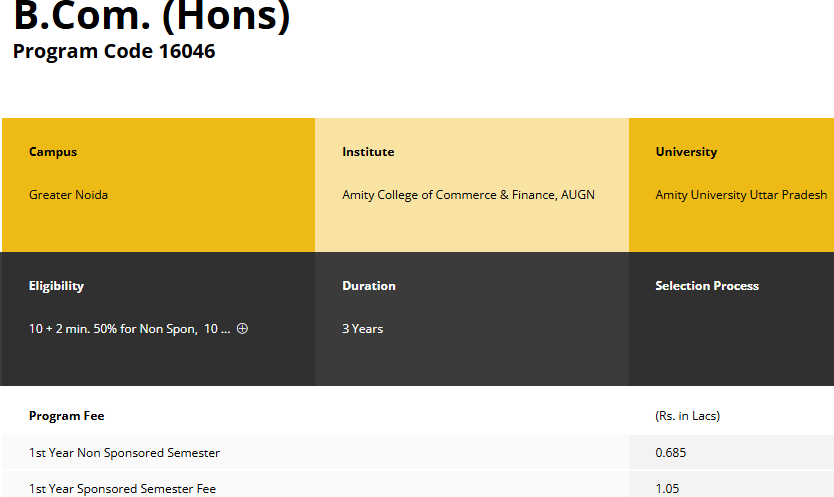Click the Duration heading

point(369,286)
